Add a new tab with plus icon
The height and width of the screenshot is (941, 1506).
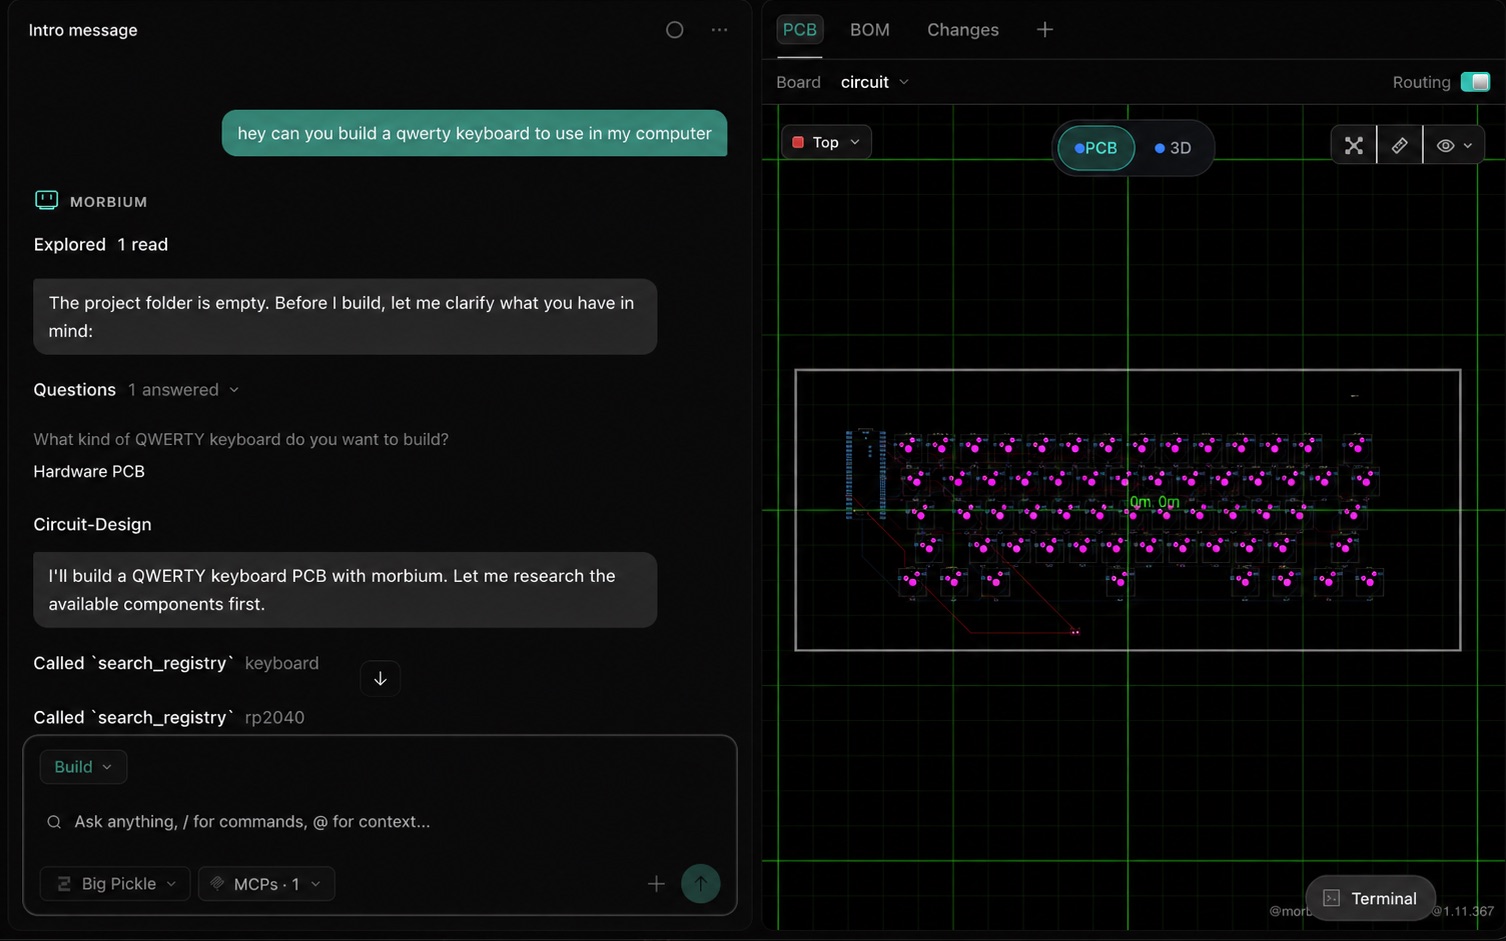pyautogui.click(x=1045, y=30)
